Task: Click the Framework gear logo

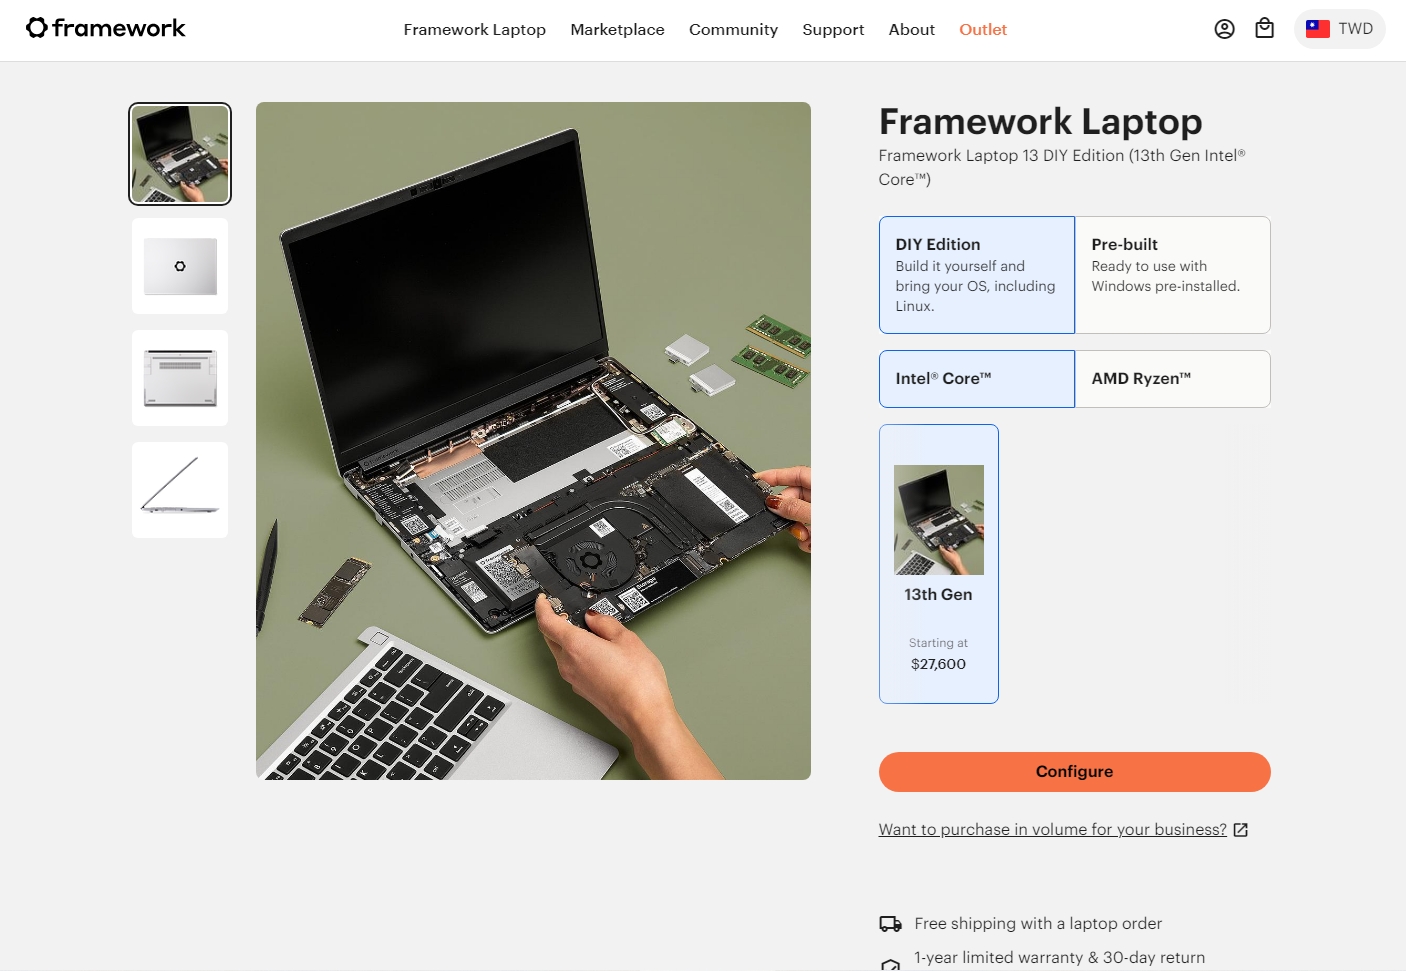Action: (x=37, y=28)
